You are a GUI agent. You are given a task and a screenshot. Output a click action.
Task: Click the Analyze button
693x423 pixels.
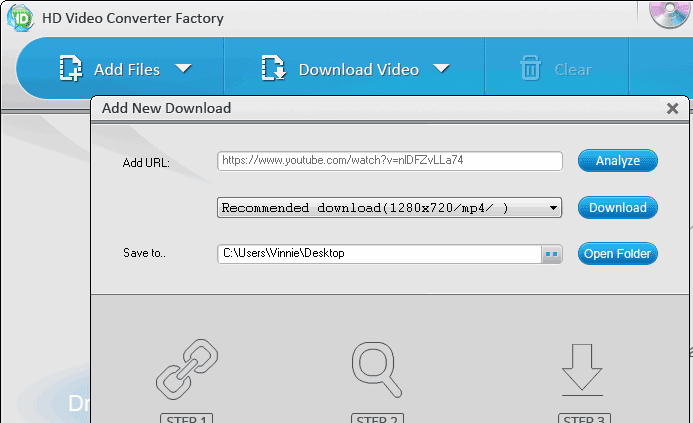click(x=617, y=160)
